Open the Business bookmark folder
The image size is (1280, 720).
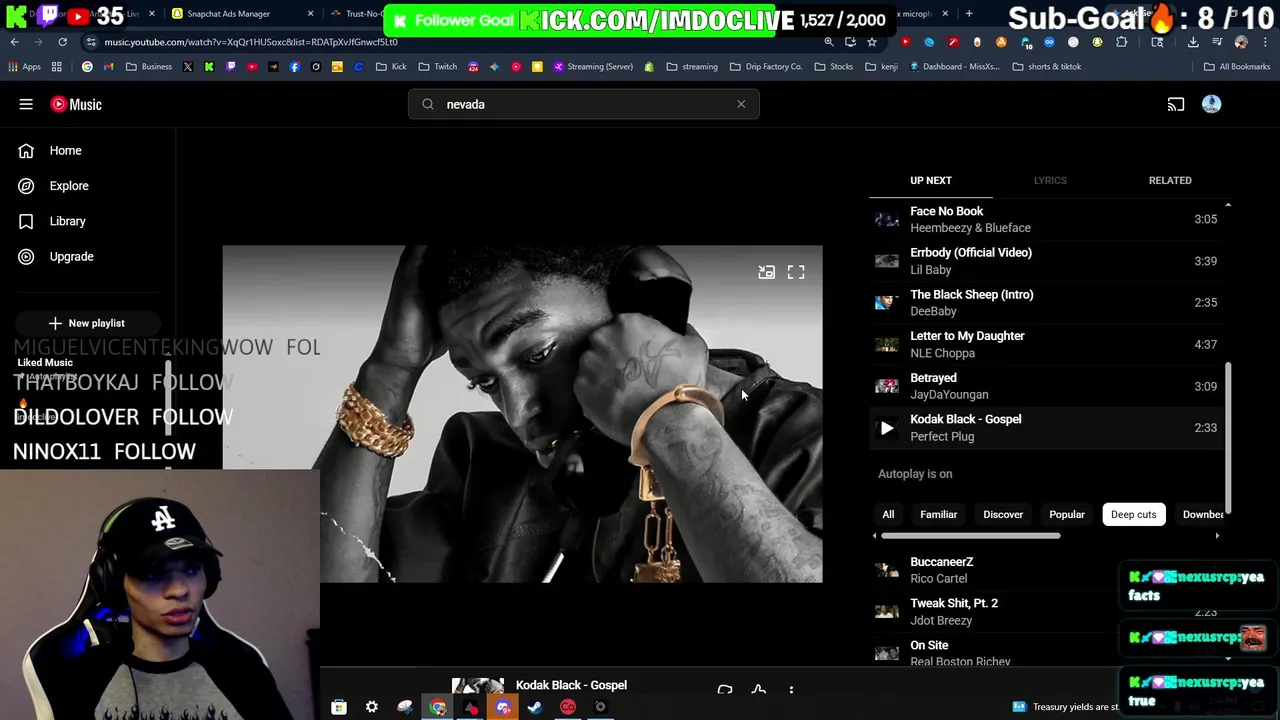(148, 66)
